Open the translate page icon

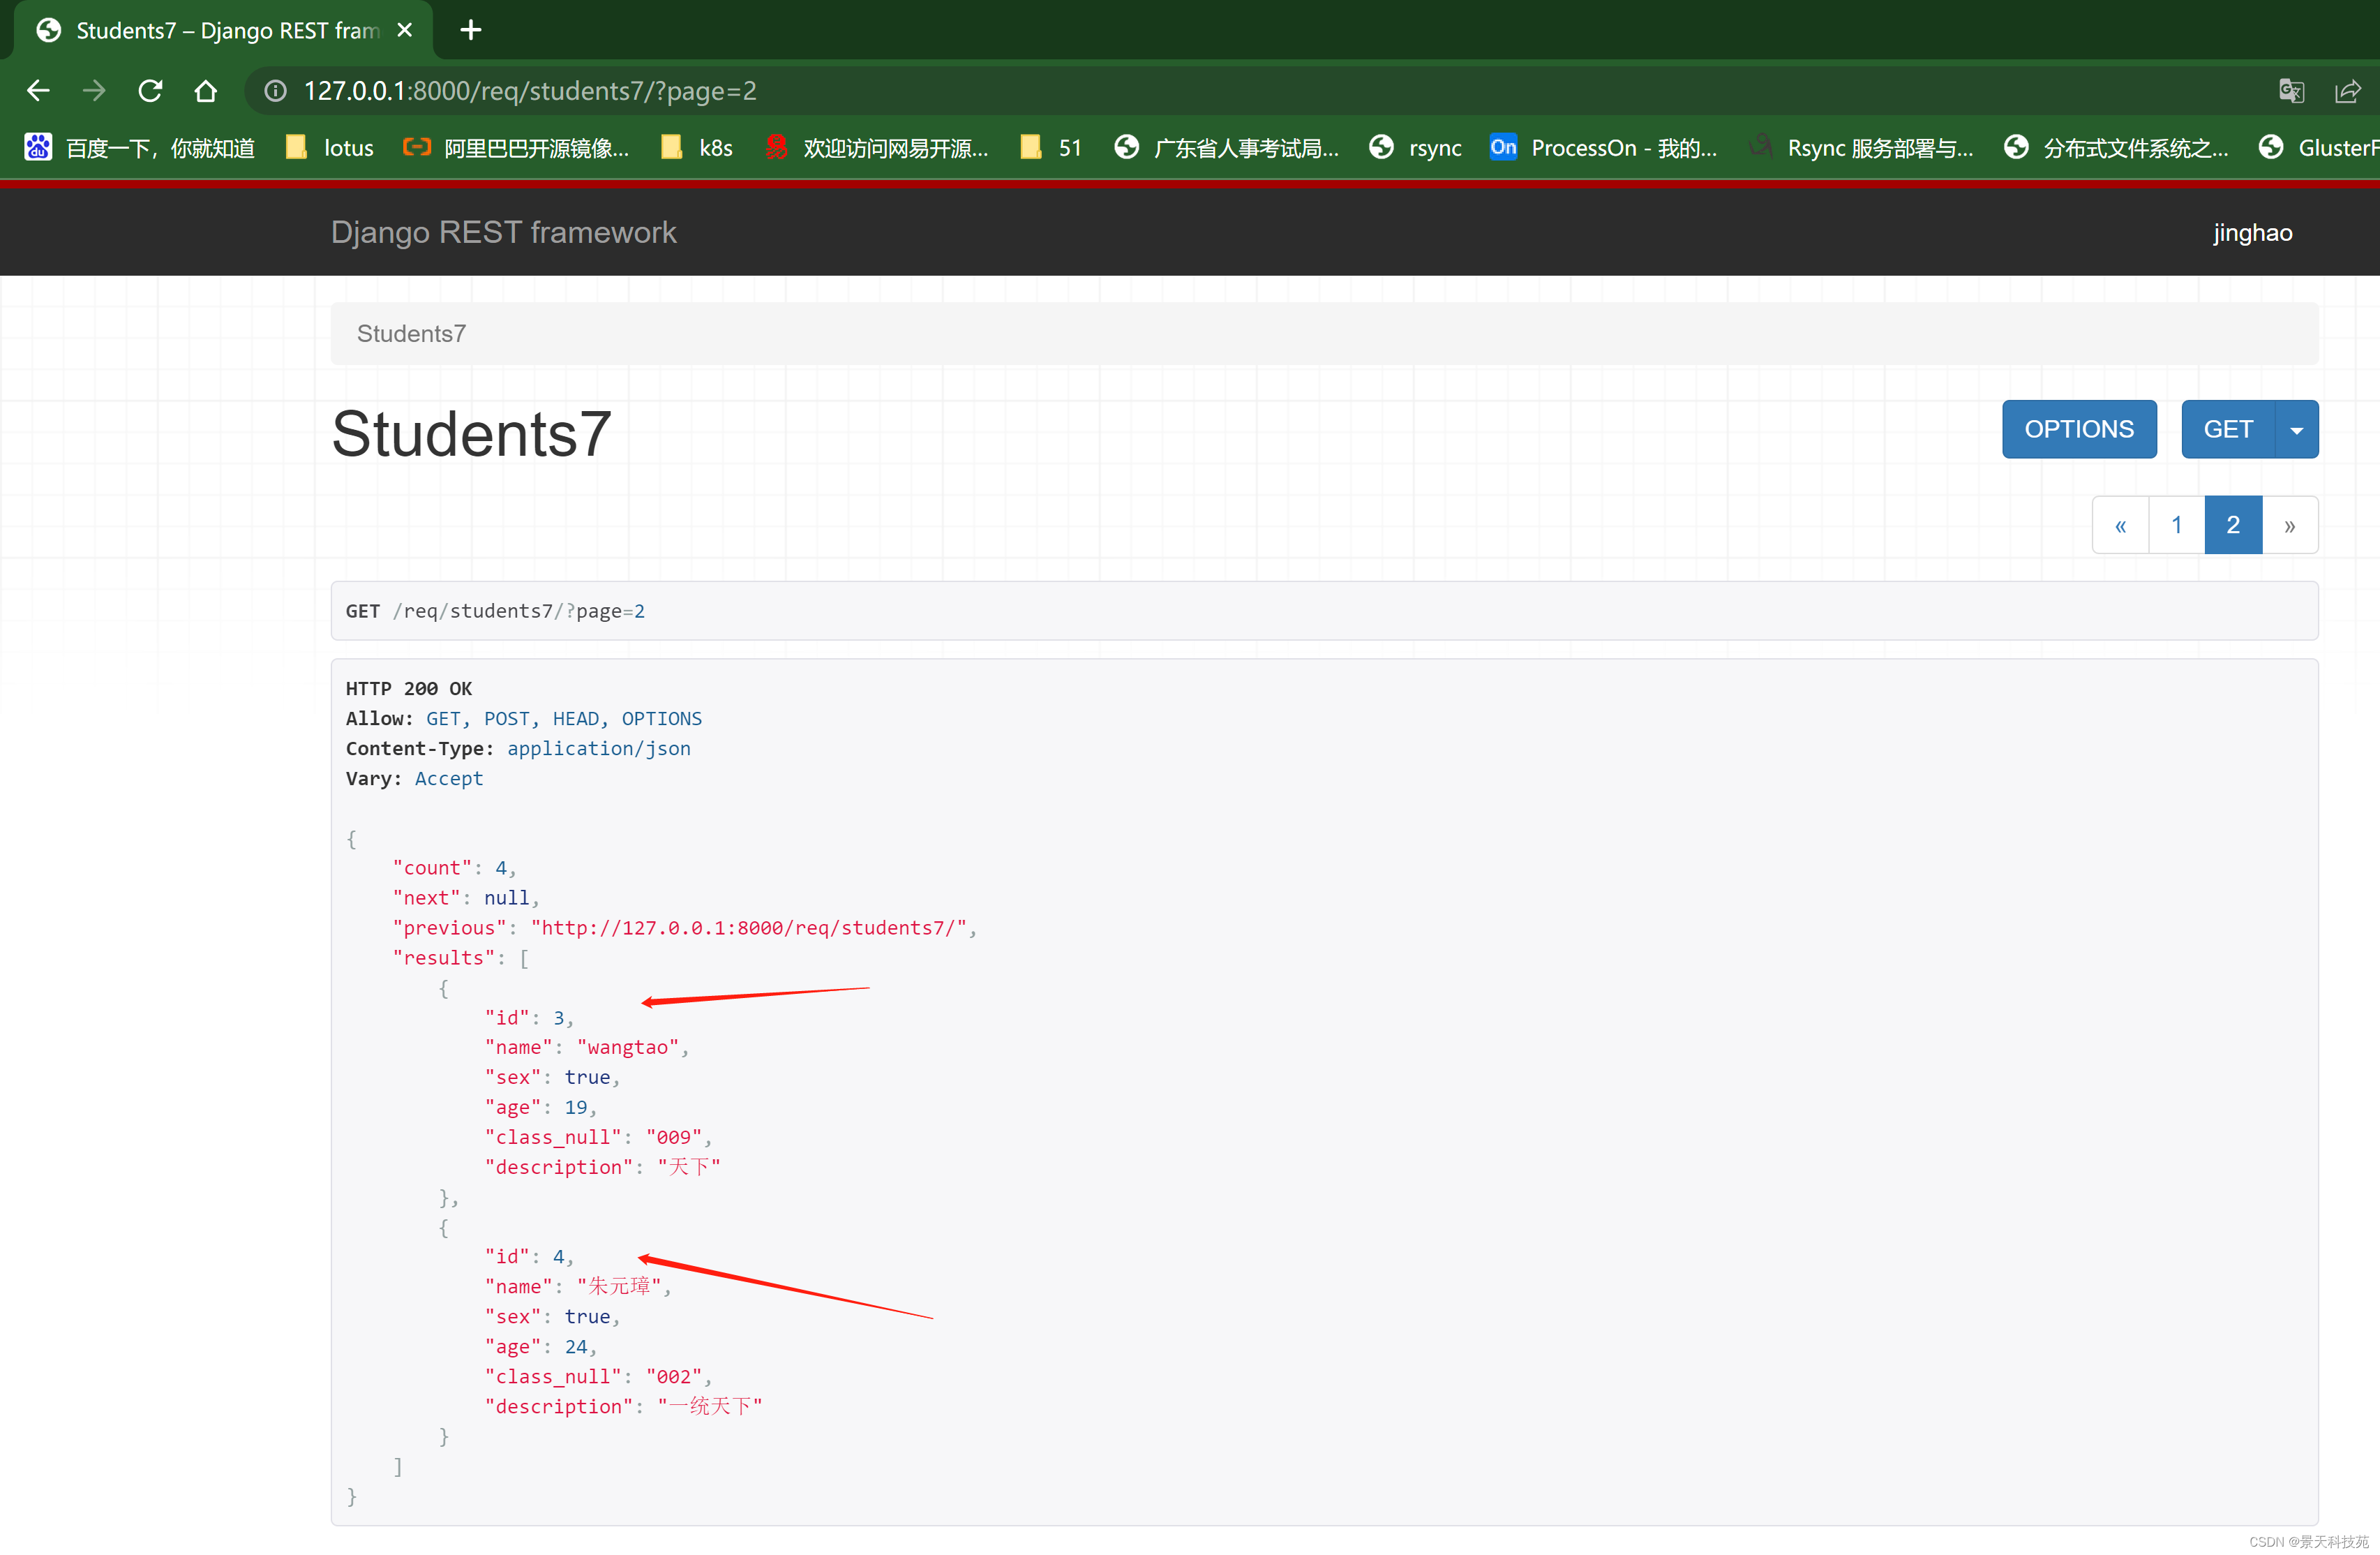[x=2291, y=91]
